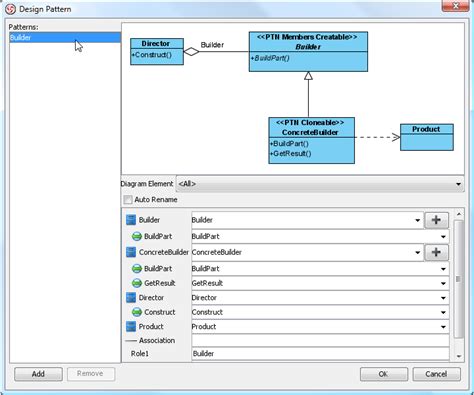Viewport: 474px width, 395px height.
Task: Click the generalization arrow below Builder class
Action: pyautogui.click(x=308, y=94)
